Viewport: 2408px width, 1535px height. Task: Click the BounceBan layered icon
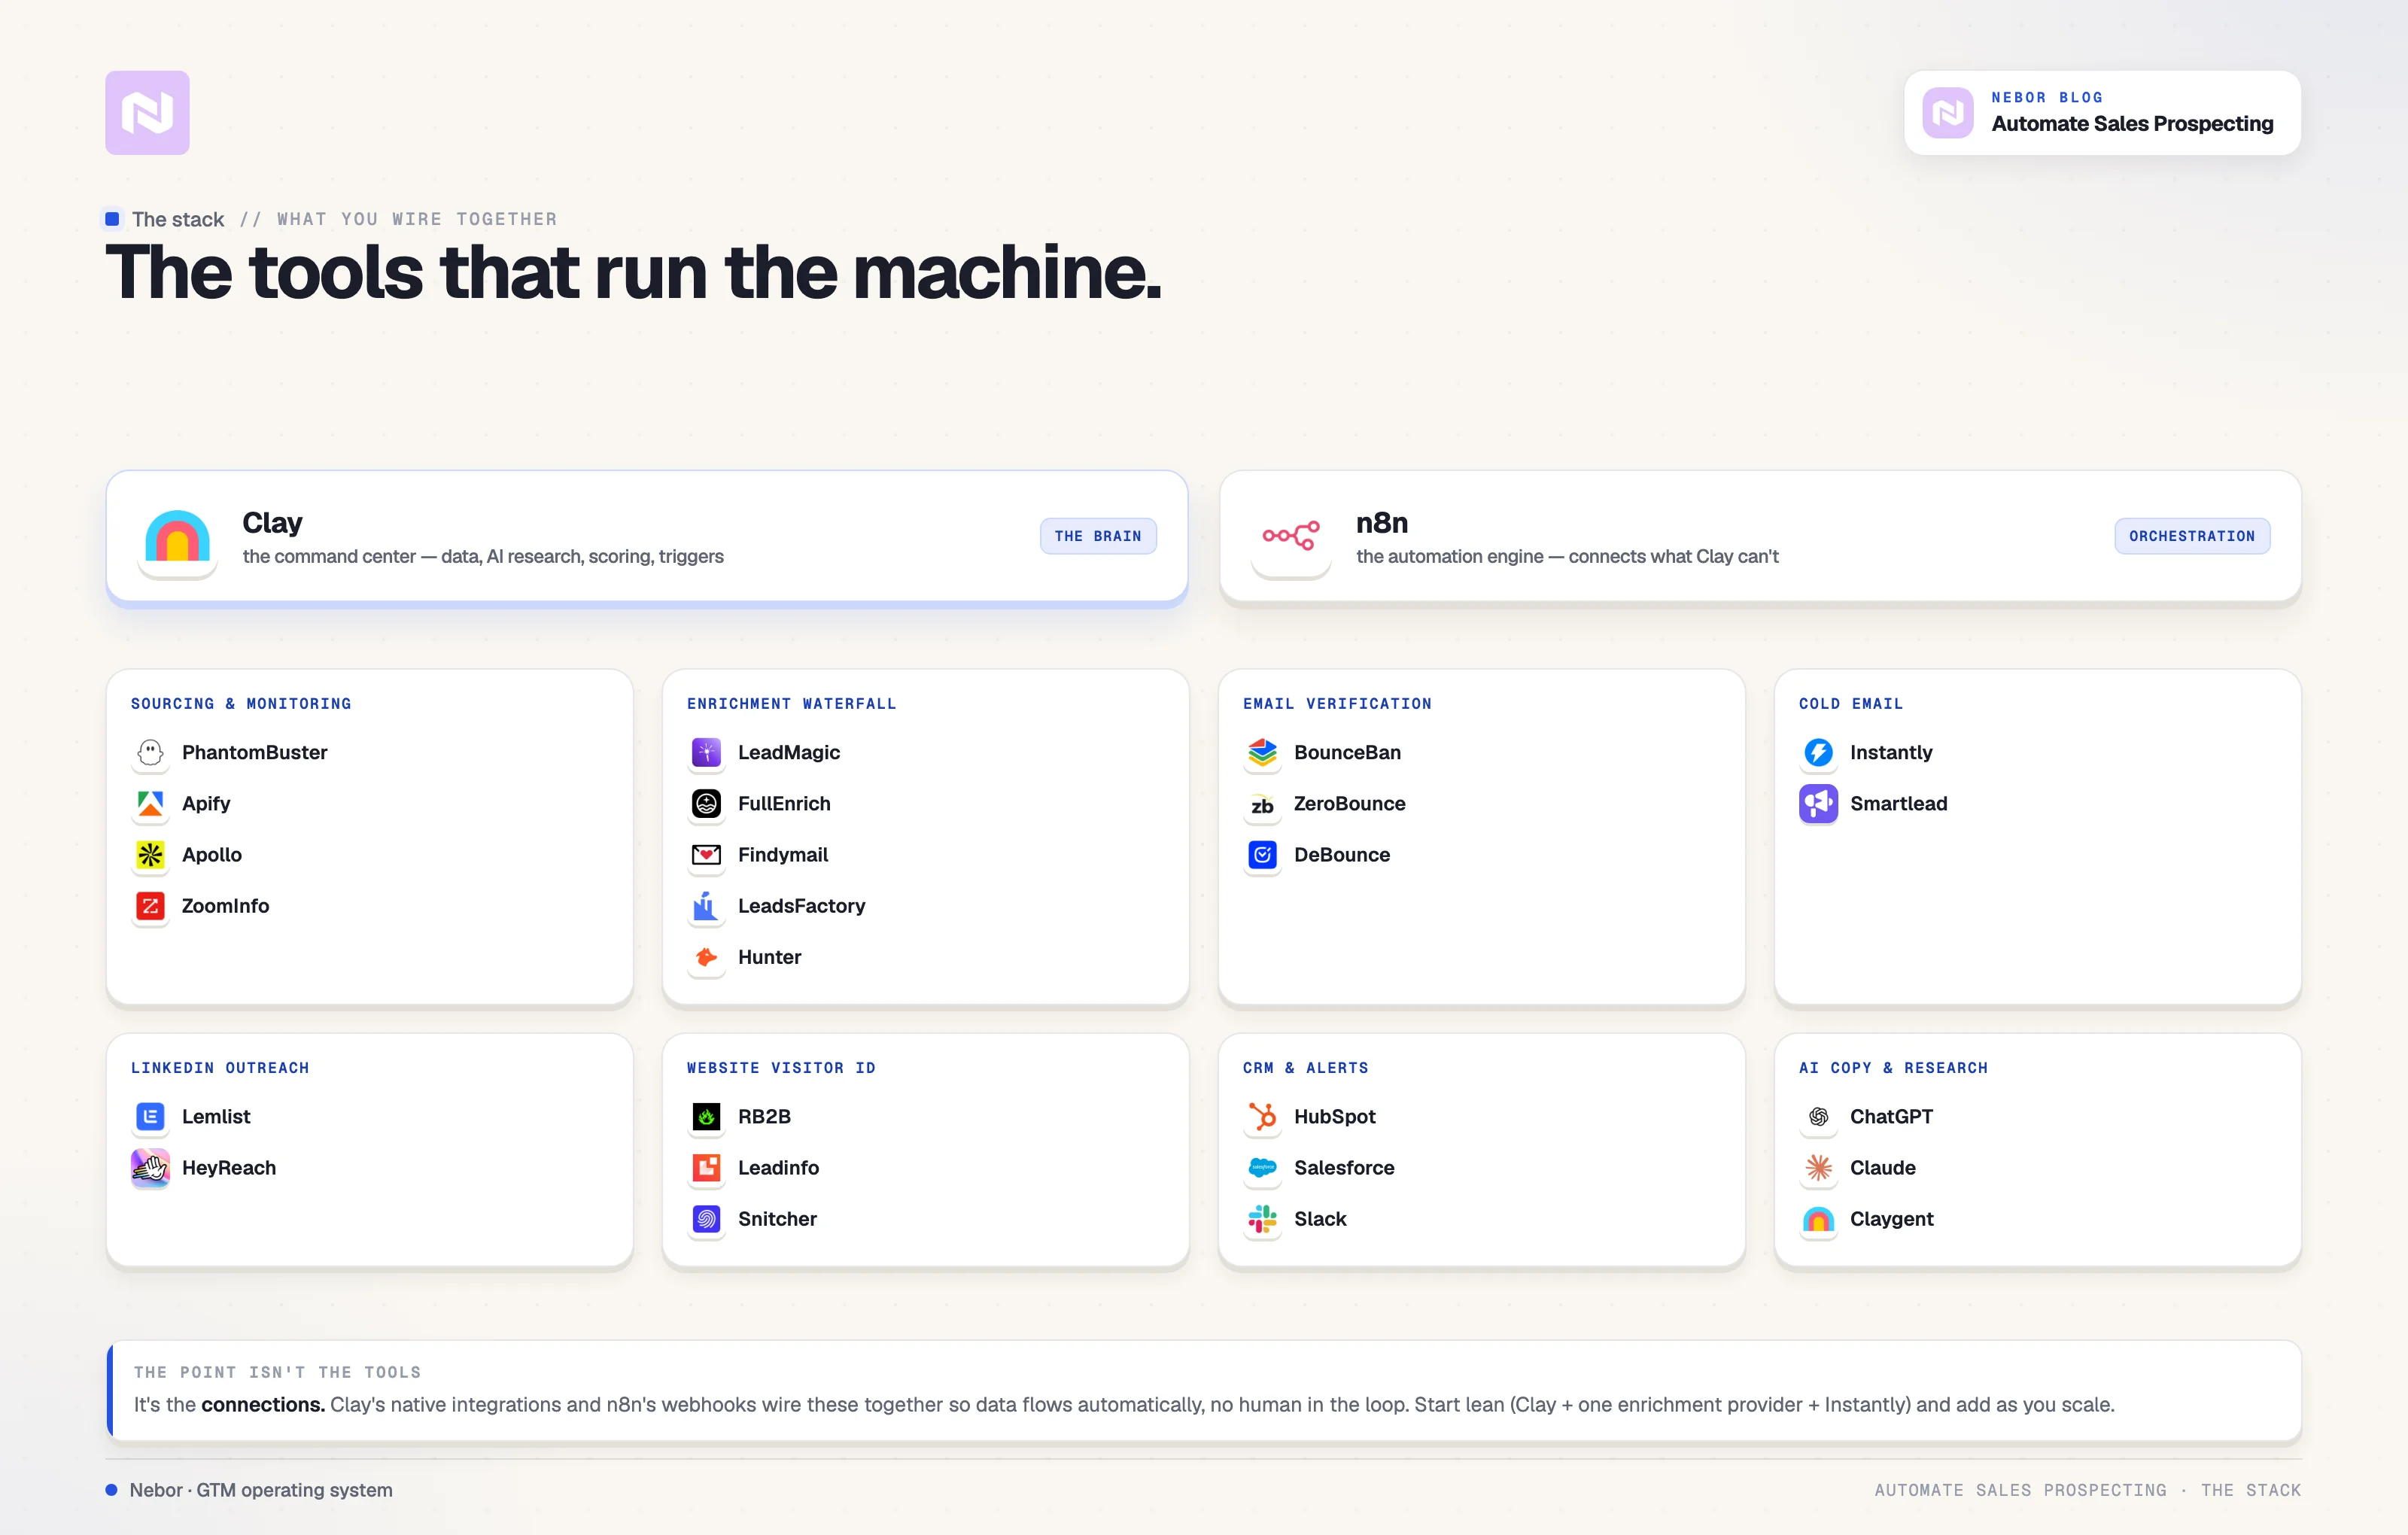click(1262, 752)
